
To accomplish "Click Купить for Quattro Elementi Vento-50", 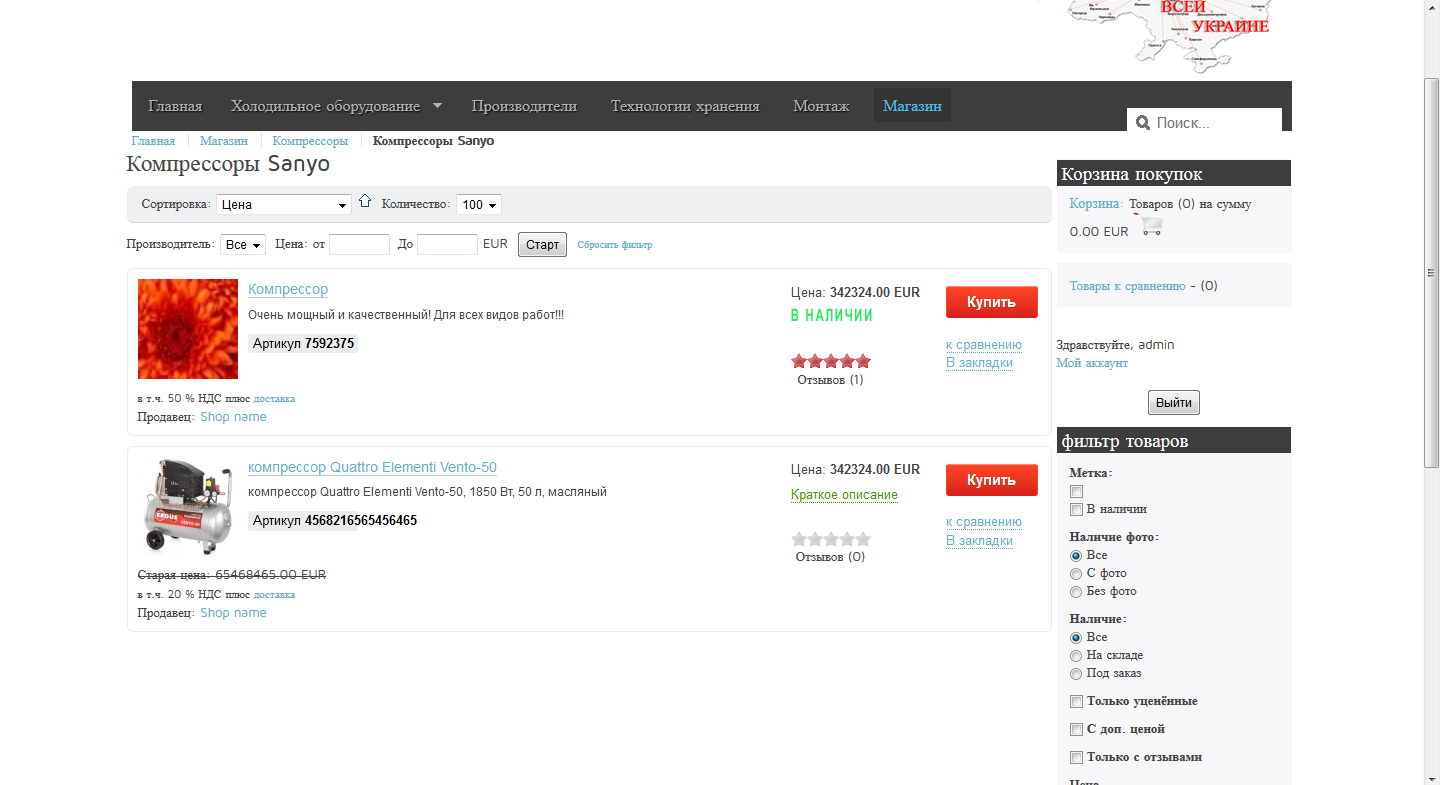I will 991,480.
